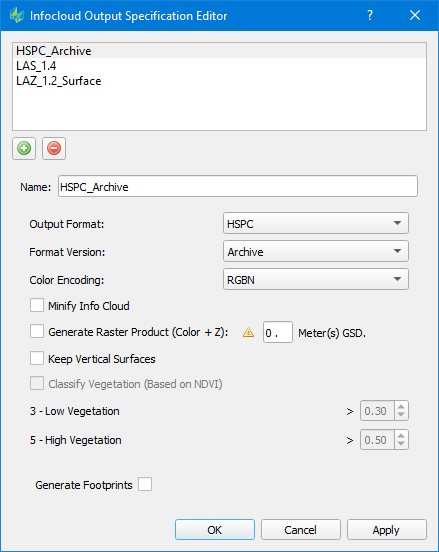Click the warning icon beside GSD field
This screenshot has height=552, width=439.
[248, 332]
